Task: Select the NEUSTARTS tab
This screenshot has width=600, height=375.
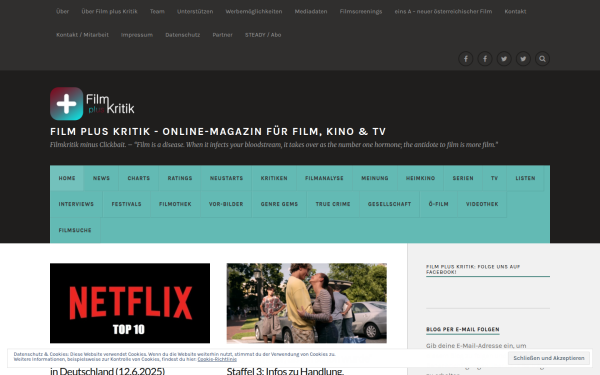Action: (x=227, y=178)
